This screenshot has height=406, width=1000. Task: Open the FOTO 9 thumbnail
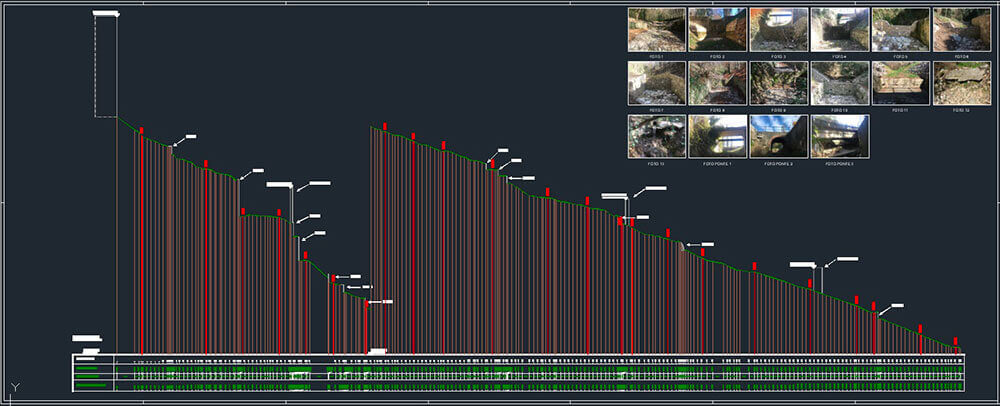[x=778, y=83]
